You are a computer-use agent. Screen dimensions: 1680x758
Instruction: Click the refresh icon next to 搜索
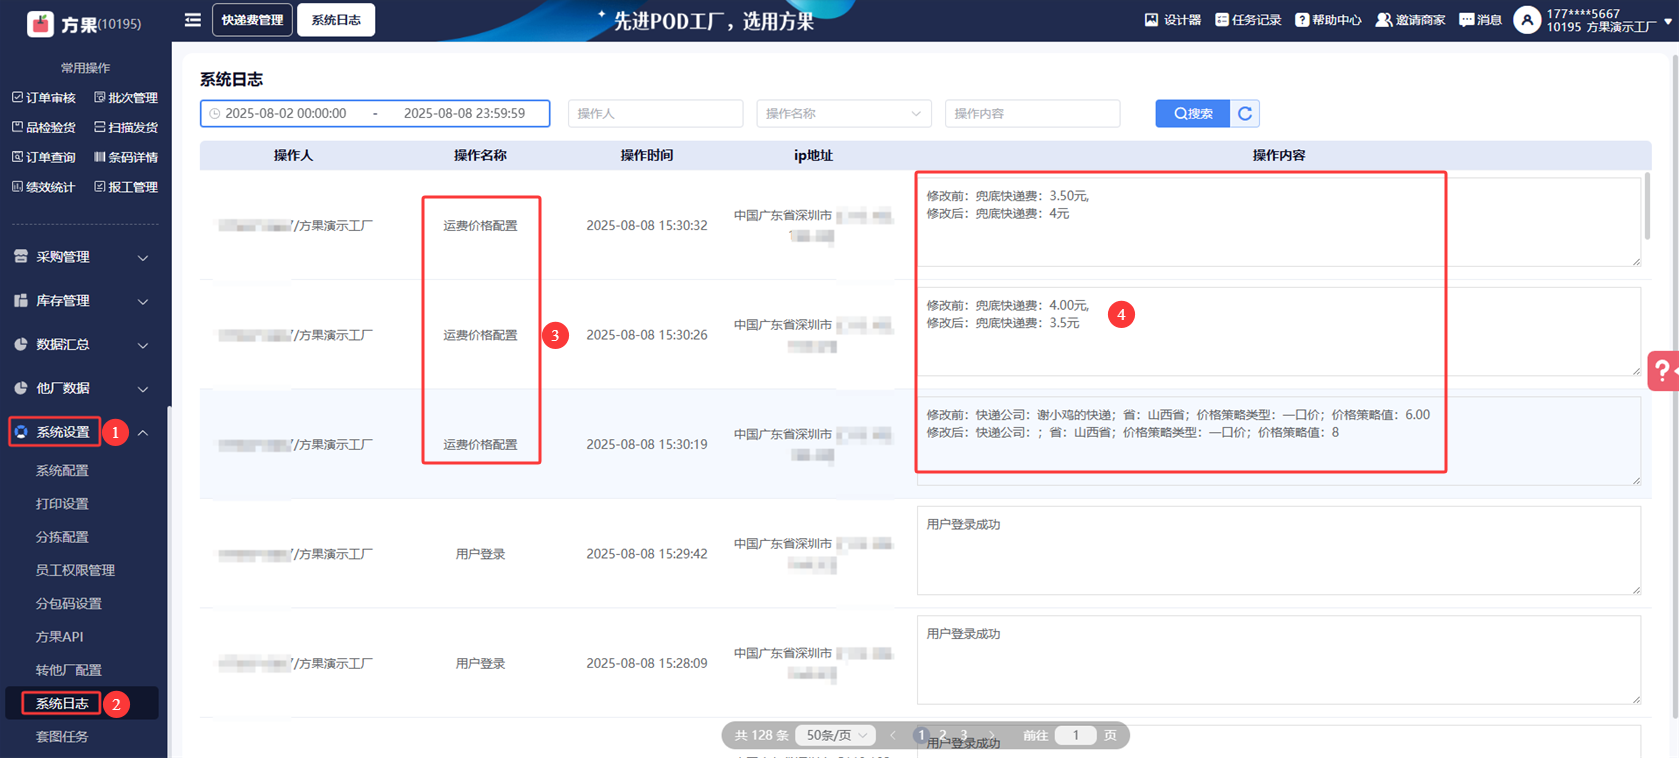1245,114
